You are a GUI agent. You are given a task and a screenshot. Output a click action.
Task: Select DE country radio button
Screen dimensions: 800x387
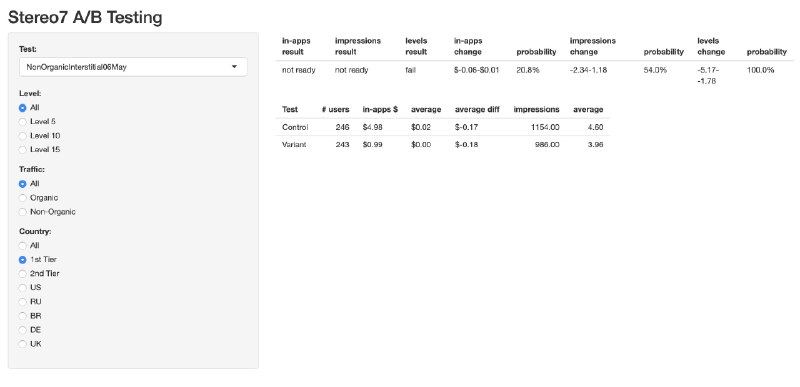[22, 330]
